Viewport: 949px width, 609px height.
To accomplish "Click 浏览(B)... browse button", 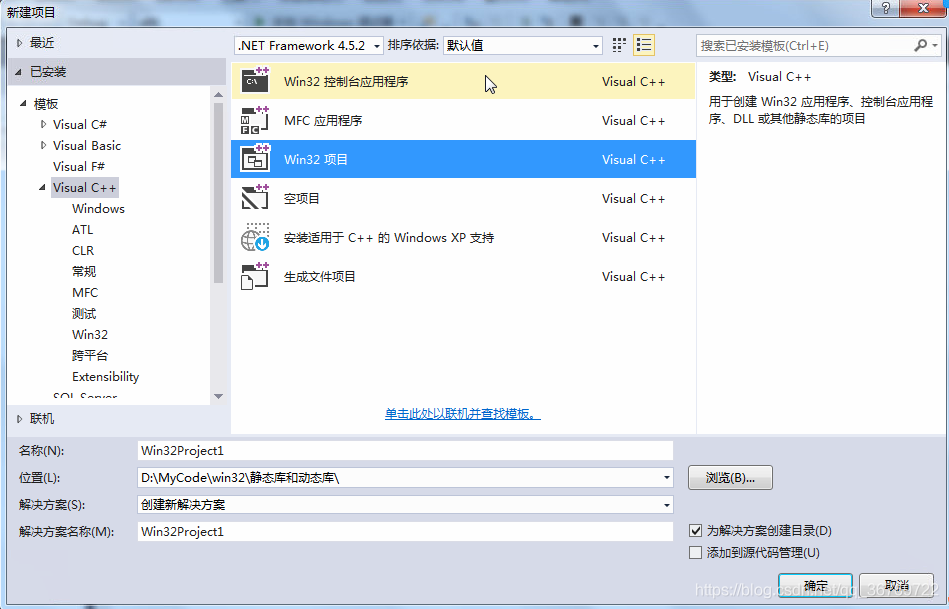I will tap(730, 478).
